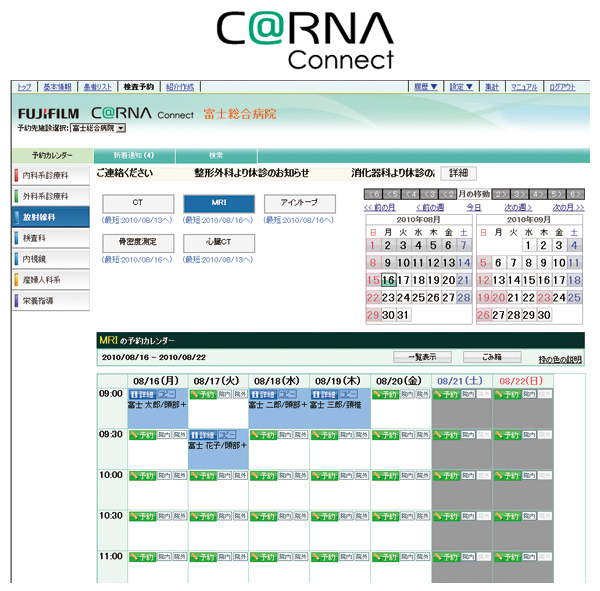Jump back 6 months with <6 button
This screenshot has height=591, width=600.
click(373, 194)
